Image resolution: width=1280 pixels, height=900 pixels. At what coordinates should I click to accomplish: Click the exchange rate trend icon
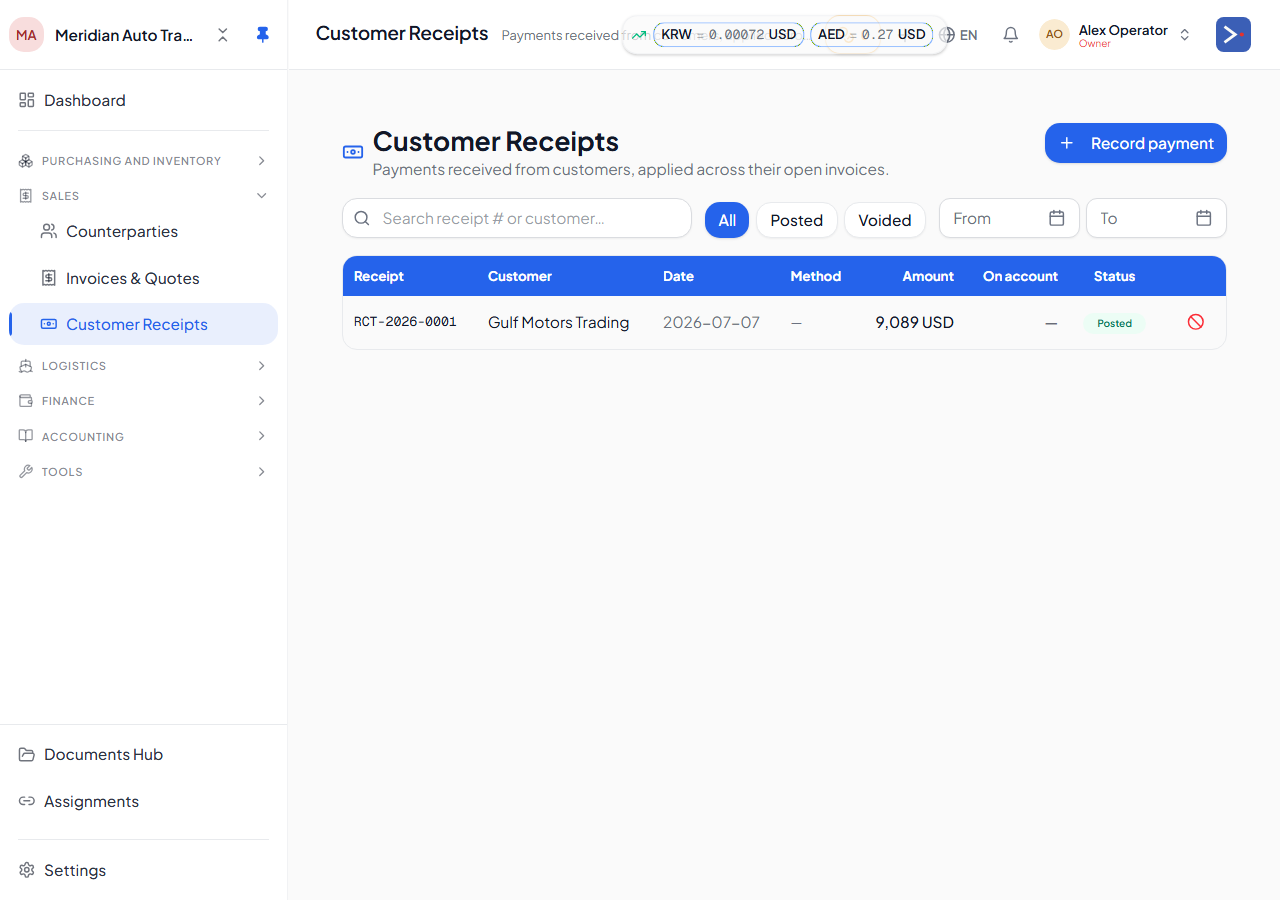pos(639,35)
